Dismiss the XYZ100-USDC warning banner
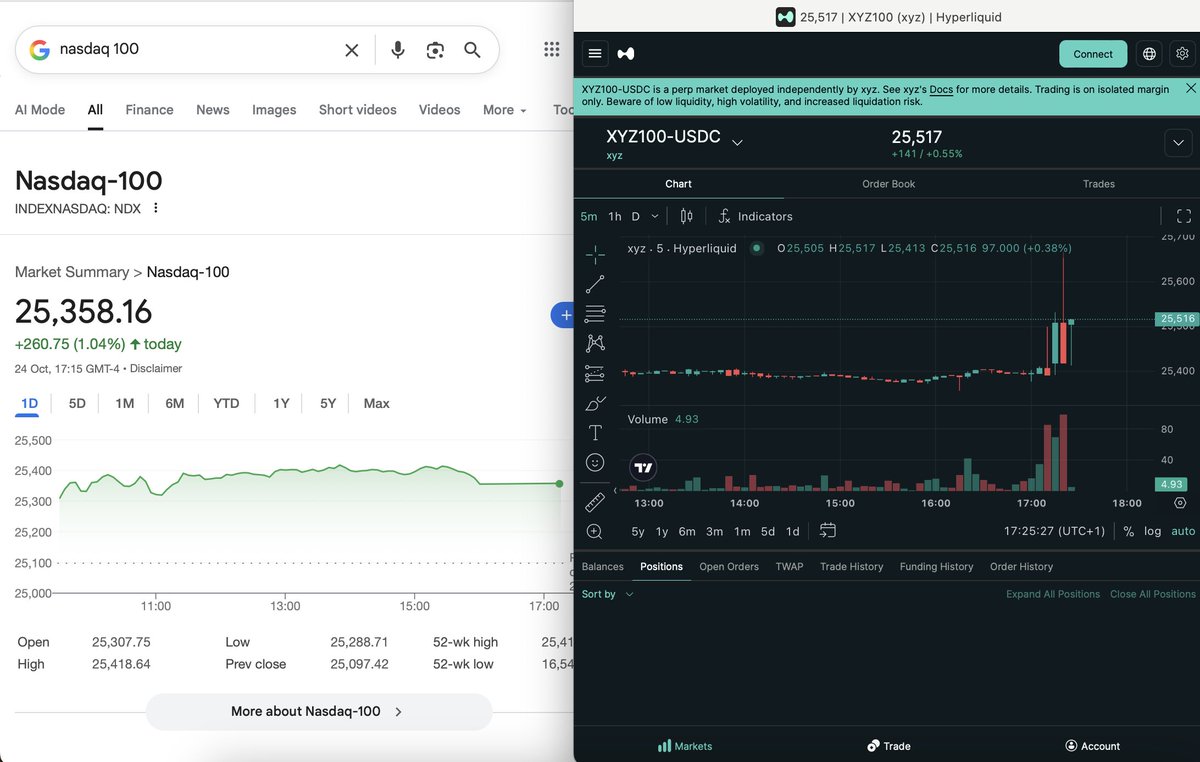Image resolution: width=1200 pixels, height=762 pixels. [x=1190, y=89]
